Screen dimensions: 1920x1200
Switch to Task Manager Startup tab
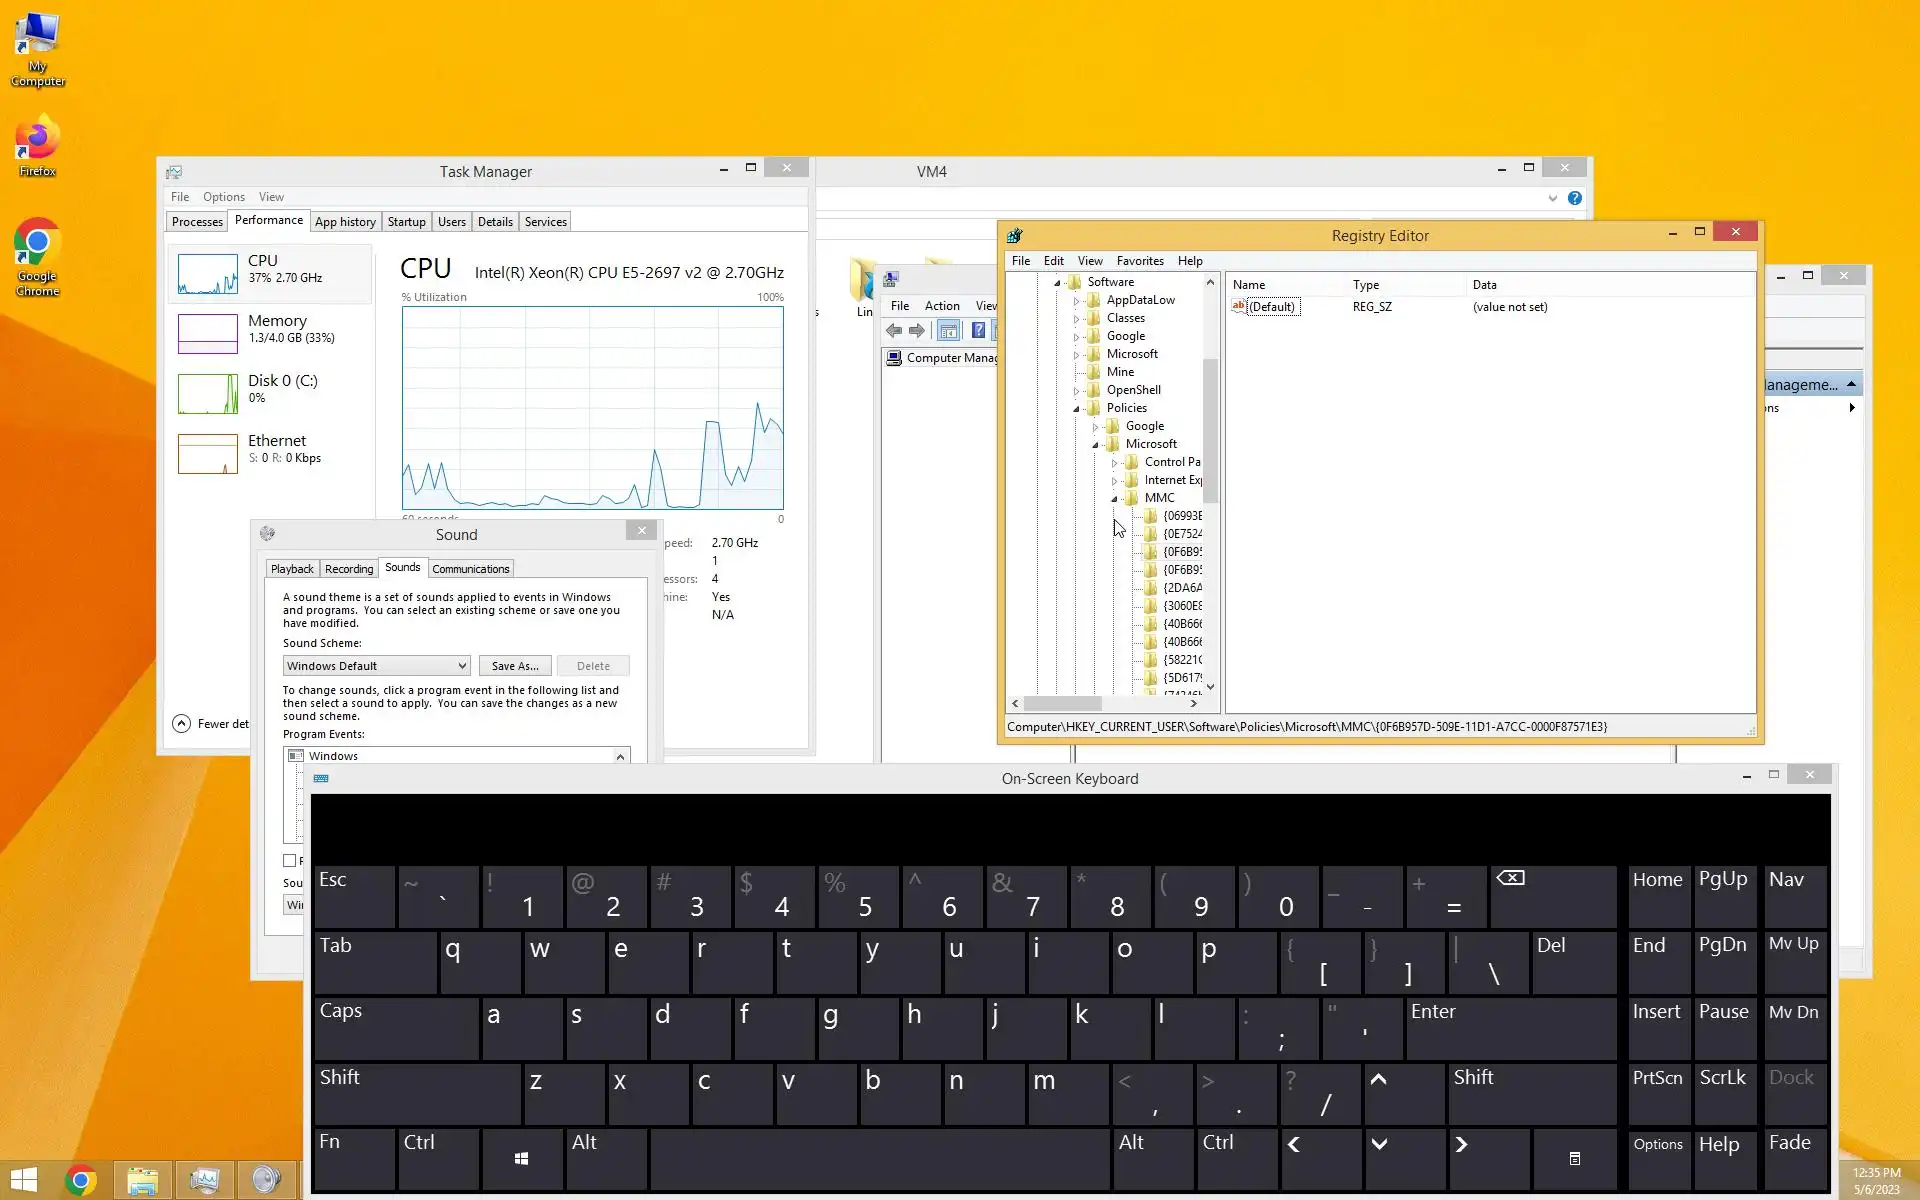coord(406,222)
